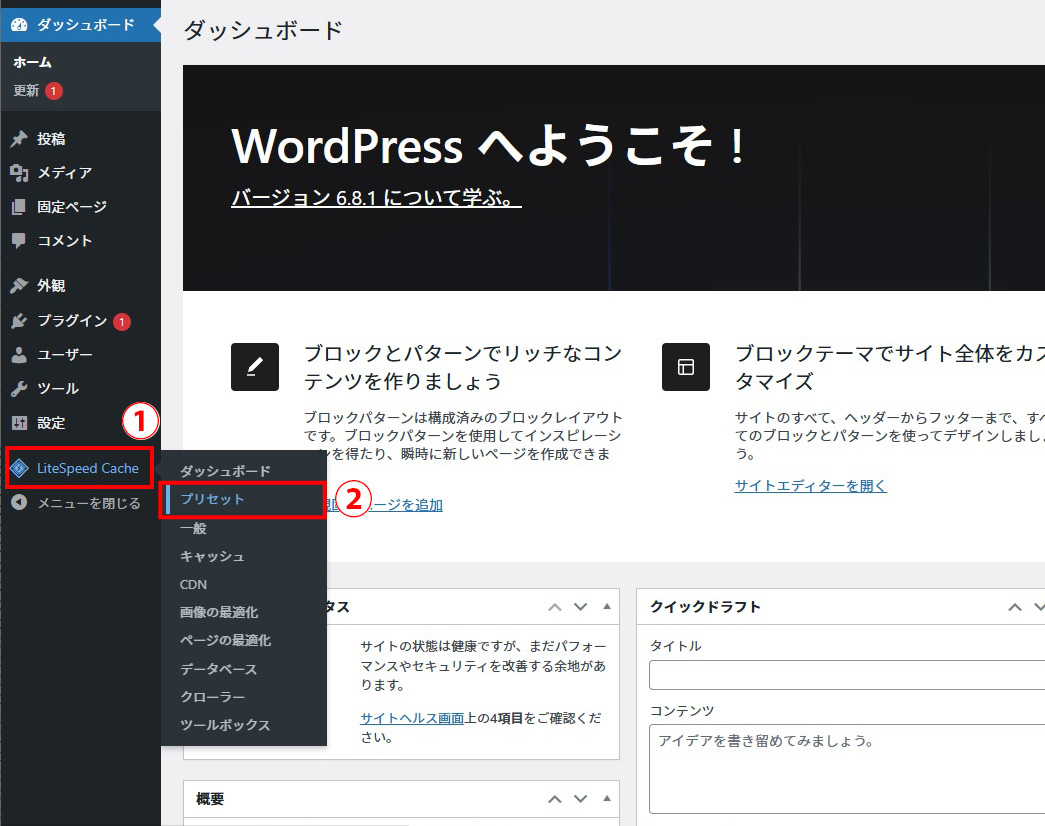Open the バージョン 6.8.1 について学ぶ link
The image size is (1045, 826).
(x=376, y=198)
